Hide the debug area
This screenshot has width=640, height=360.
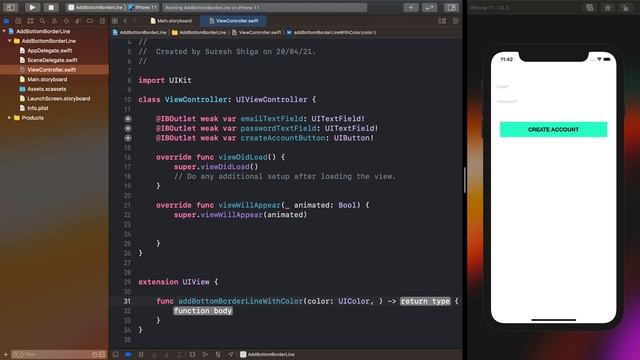tap(116, 354)
